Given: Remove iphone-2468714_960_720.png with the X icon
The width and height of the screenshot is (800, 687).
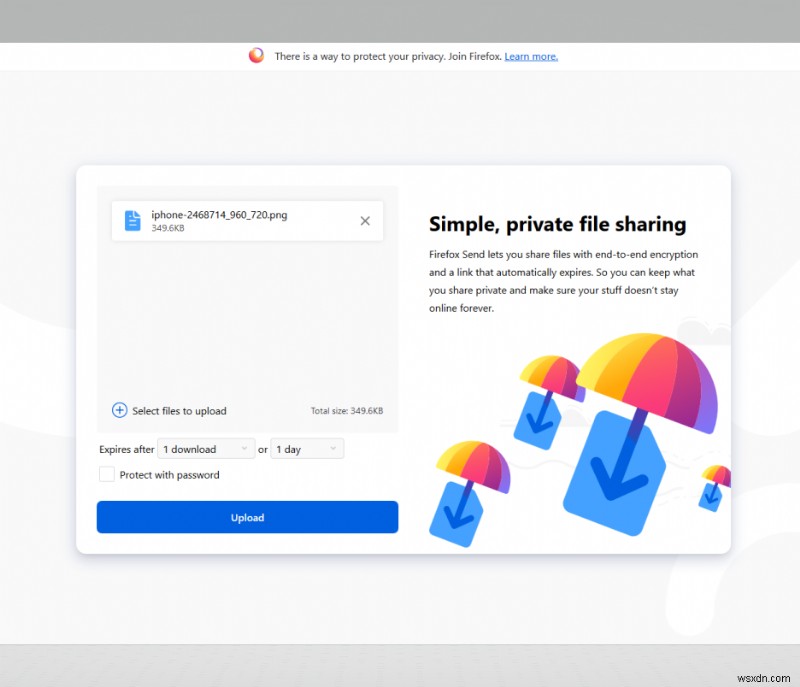Looking at the screenshot, I should click(x=365, y=220).
